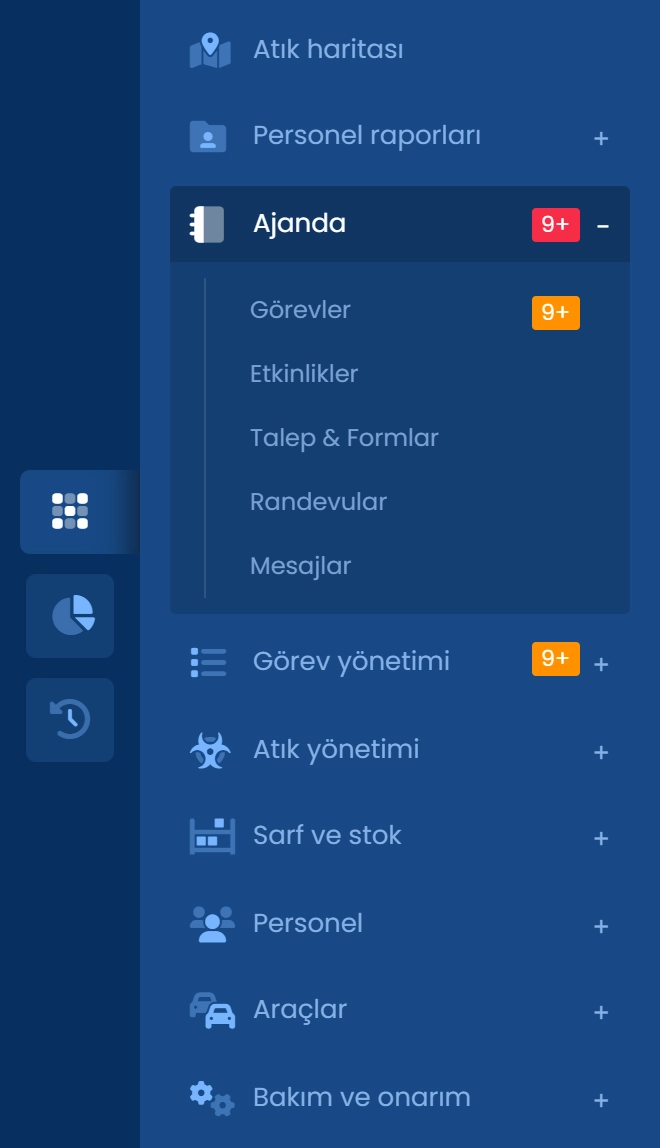This screenshot has height=1148, width=660.
Task: Select Talep & Formlar menu item
Action: pos(344,438)
